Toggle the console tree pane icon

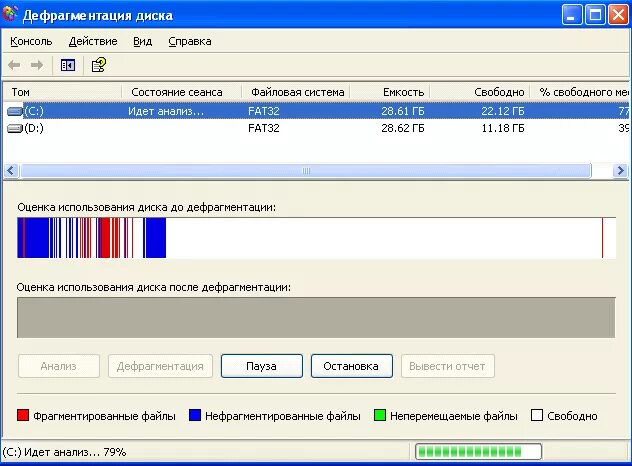click(68, 65)
